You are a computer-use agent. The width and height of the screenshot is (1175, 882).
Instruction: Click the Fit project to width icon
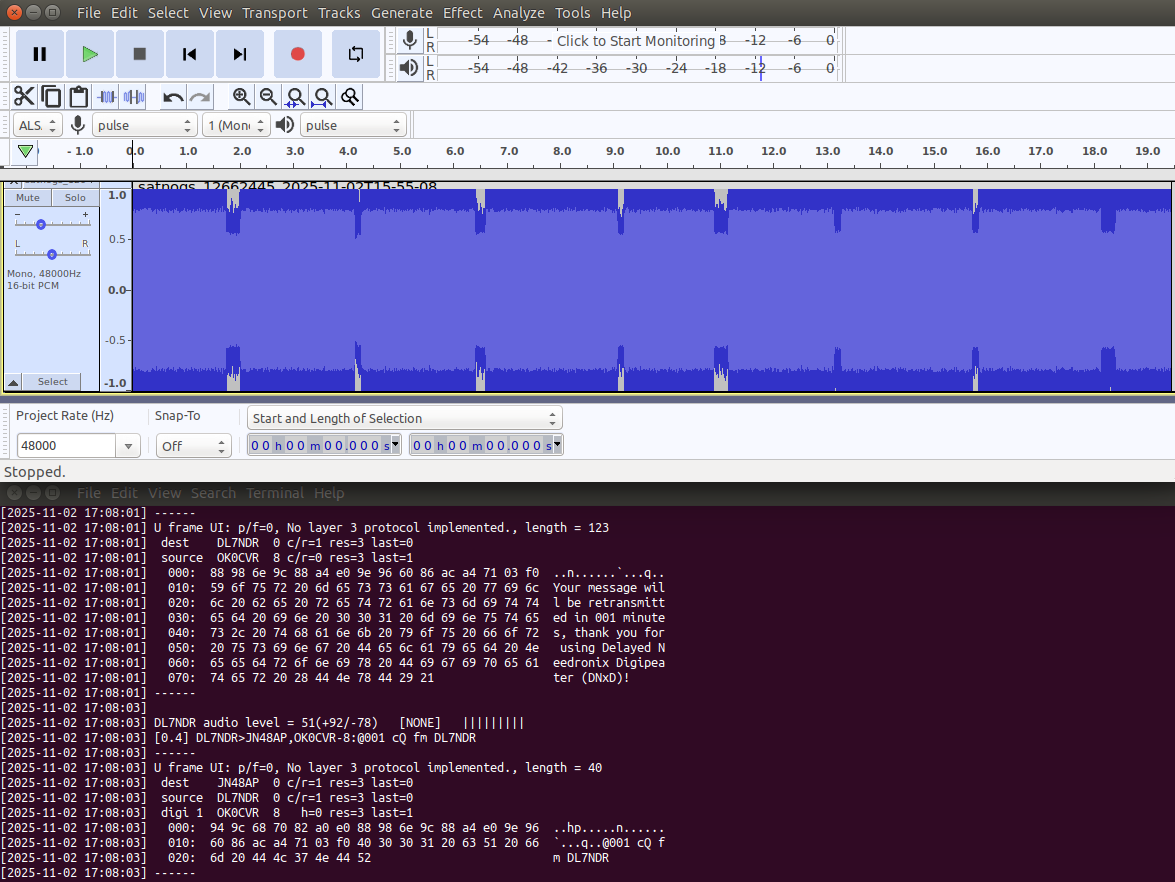[x=322, y=97]
